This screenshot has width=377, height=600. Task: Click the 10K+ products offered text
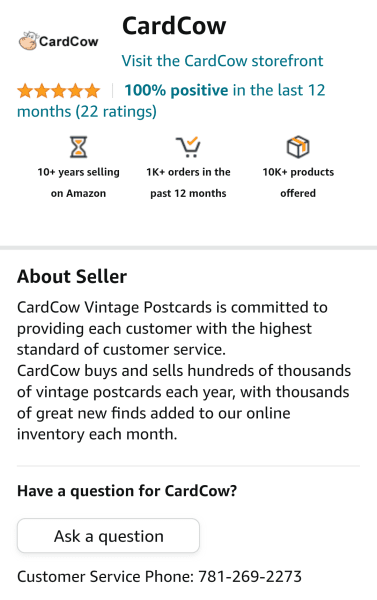pyautogui.click(x=298, y=183)
